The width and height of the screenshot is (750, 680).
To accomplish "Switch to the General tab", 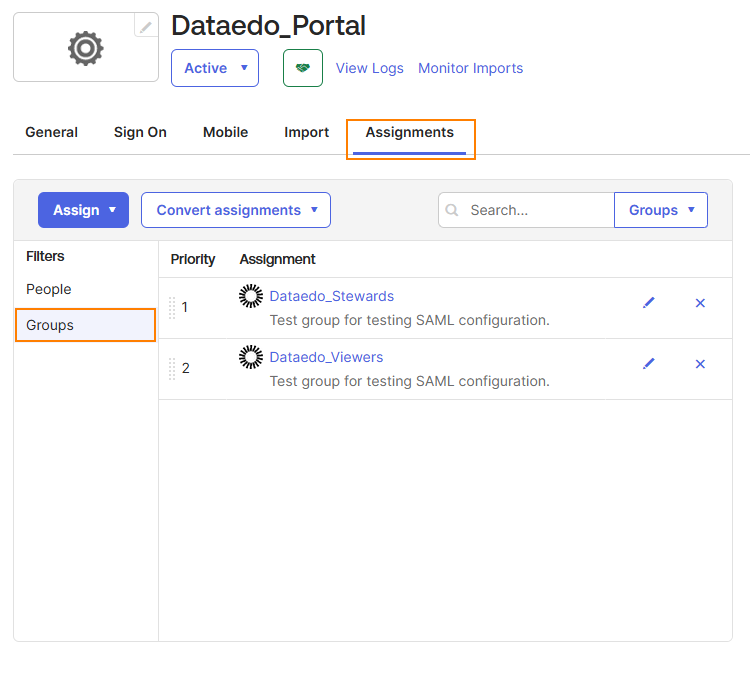I will 52,132.
